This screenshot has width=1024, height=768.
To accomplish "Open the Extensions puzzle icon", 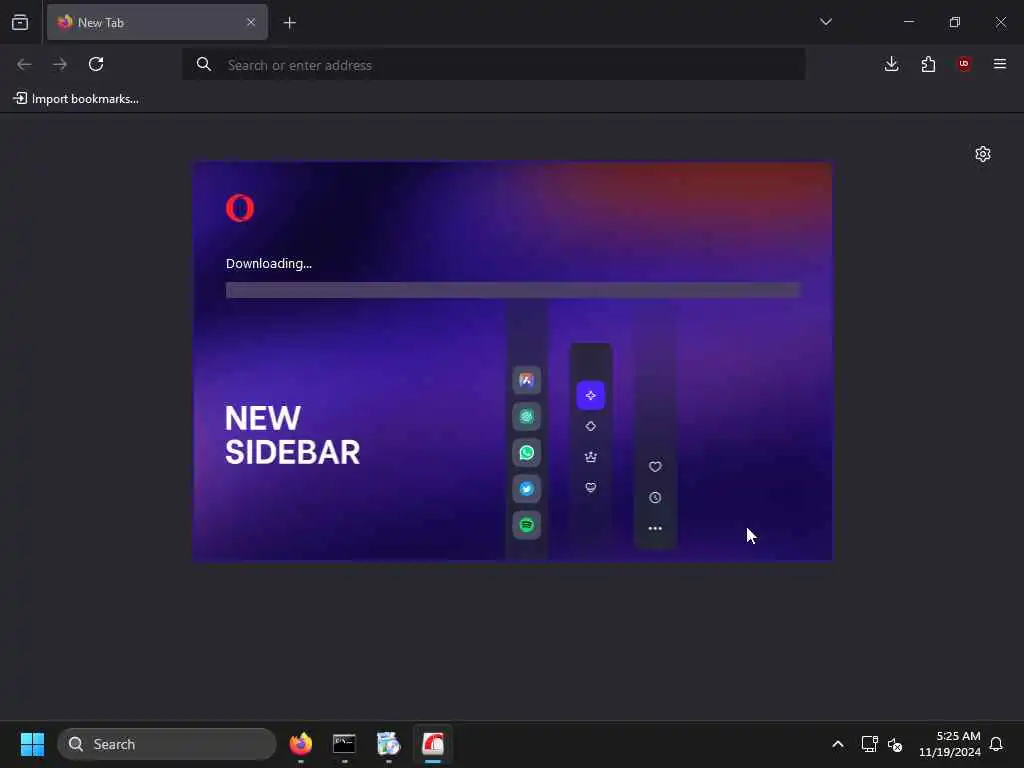I will pos(928,64).
